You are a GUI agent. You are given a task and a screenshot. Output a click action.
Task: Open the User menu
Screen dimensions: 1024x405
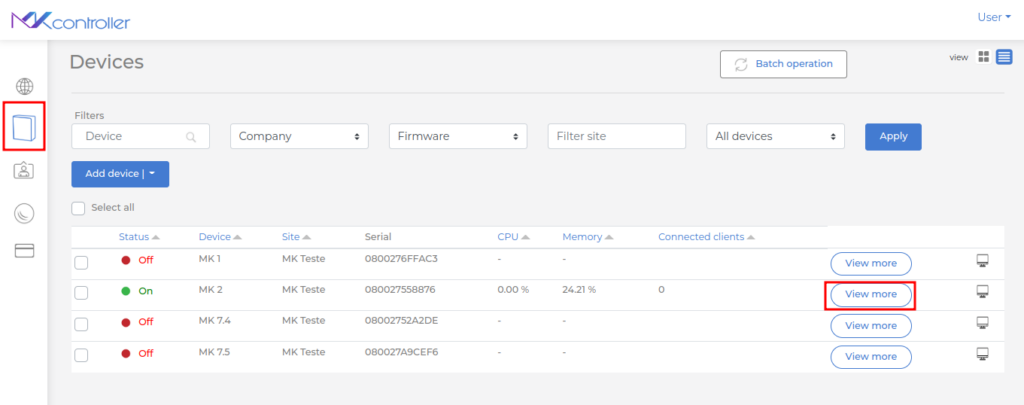click(992, 17)
